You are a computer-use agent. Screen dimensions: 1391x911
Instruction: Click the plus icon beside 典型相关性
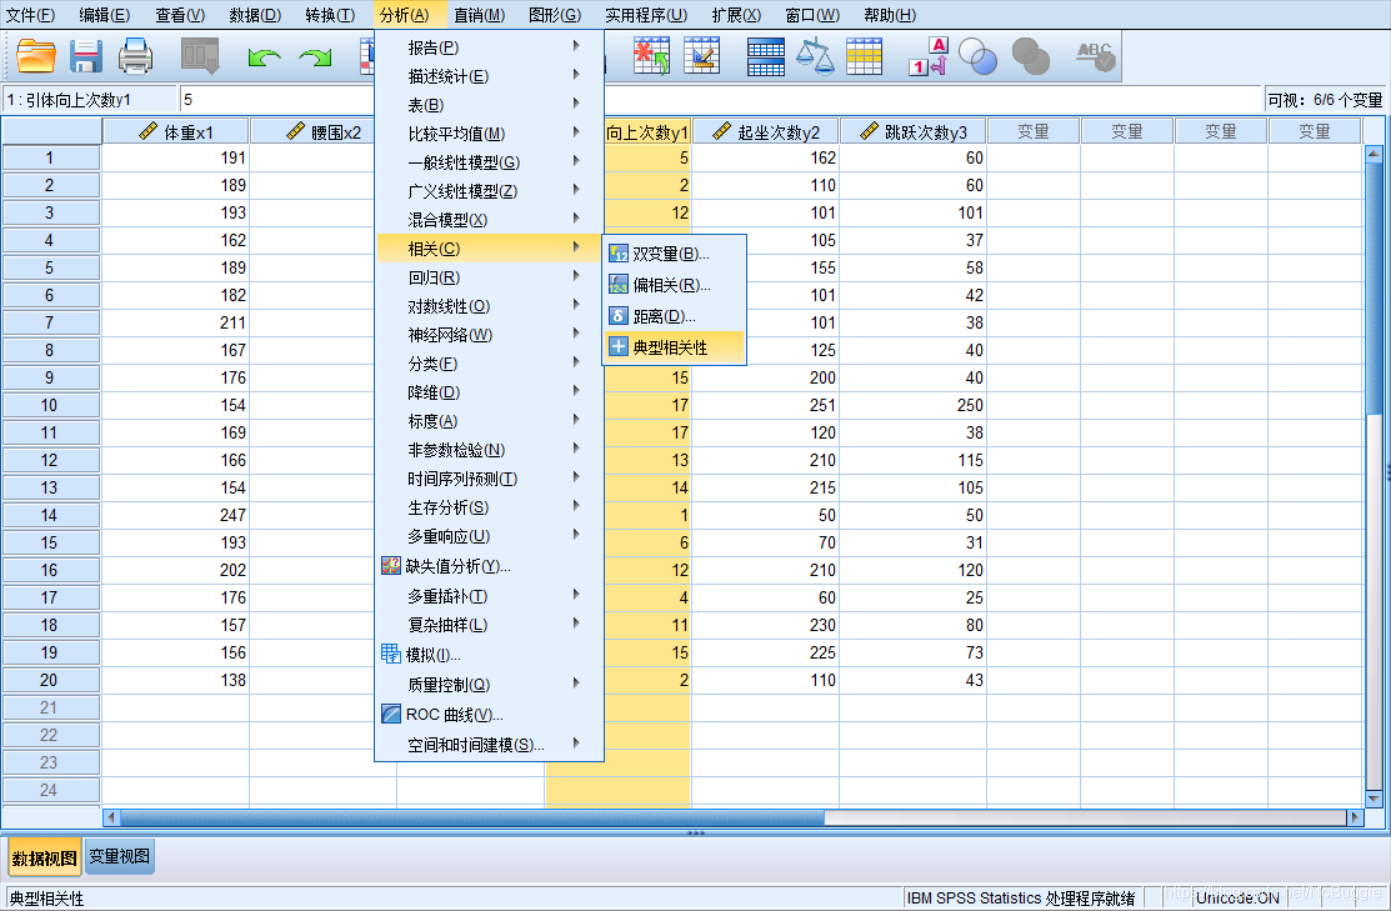point(619,347)
